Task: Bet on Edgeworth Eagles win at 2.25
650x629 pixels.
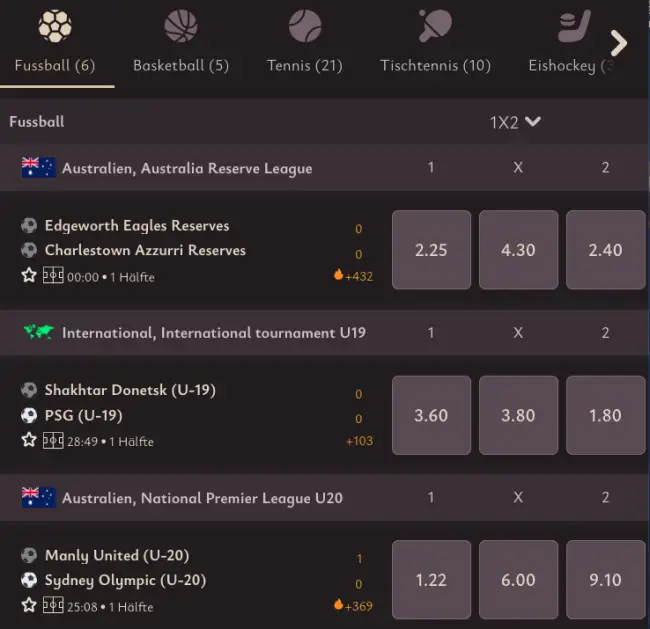Action: pos(431,250)
